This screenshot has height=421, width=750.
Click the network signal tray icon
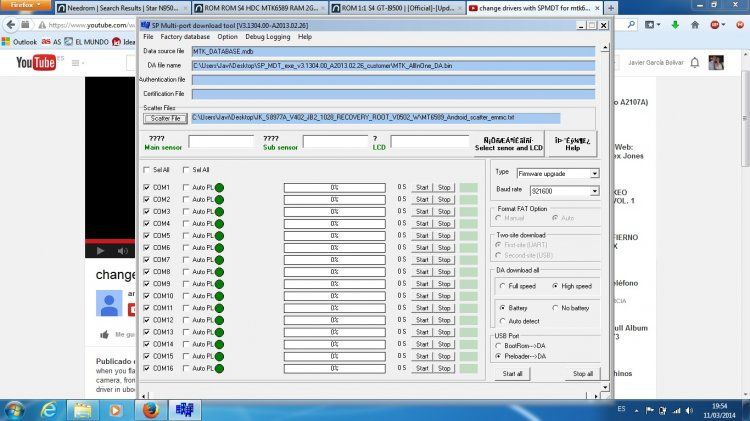point(676,410)
